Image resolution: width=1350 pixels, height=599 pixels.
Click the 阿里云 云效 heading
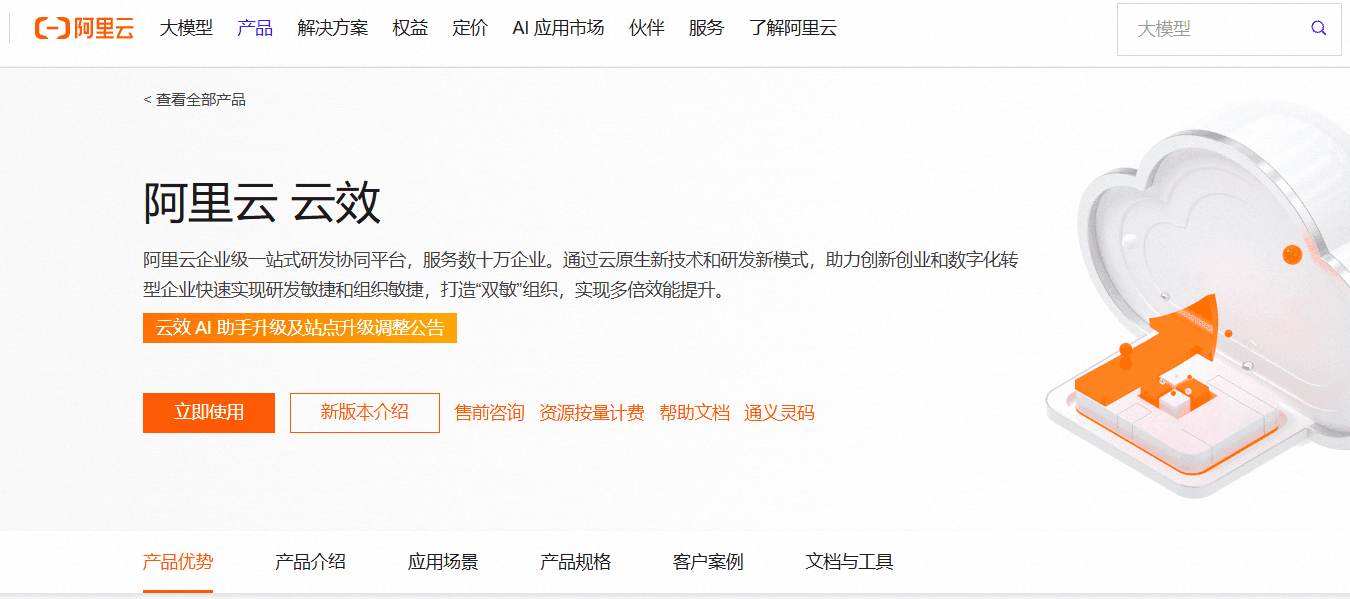click(x=262, y=203)
